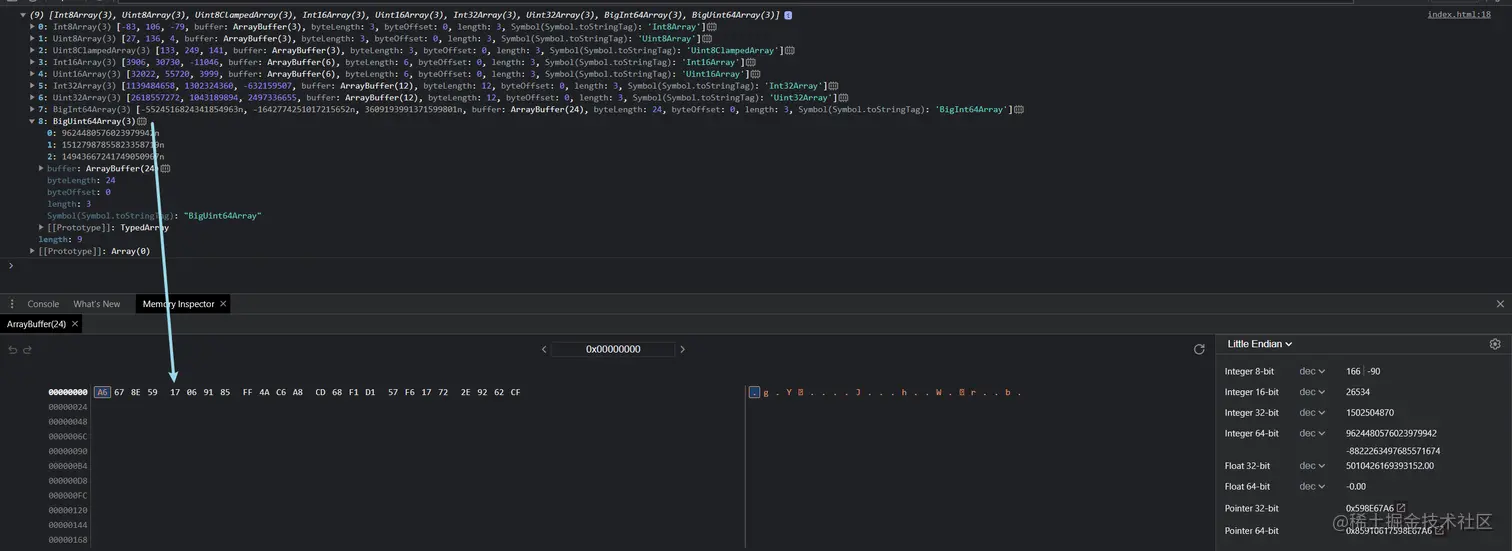
Task: Close the ArrayBuffer(24) tab
Action: pyautogui.click(x=75, y=324)
